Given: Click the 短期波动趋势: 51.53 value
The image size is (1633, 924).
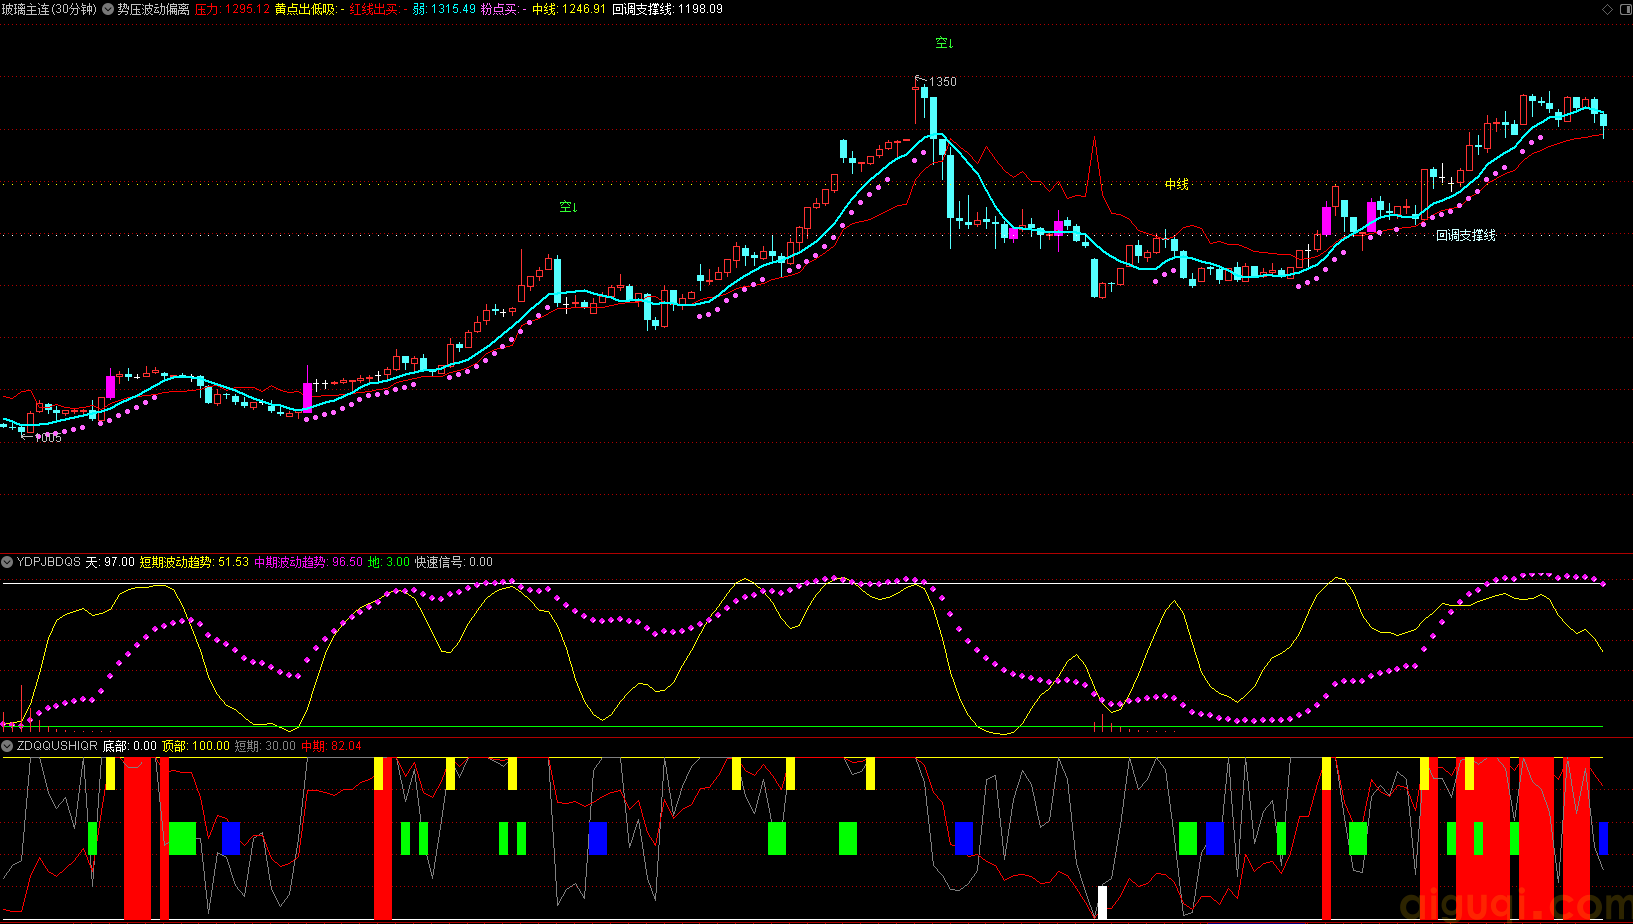Looking at the screenshot, I should click(194, 562).
